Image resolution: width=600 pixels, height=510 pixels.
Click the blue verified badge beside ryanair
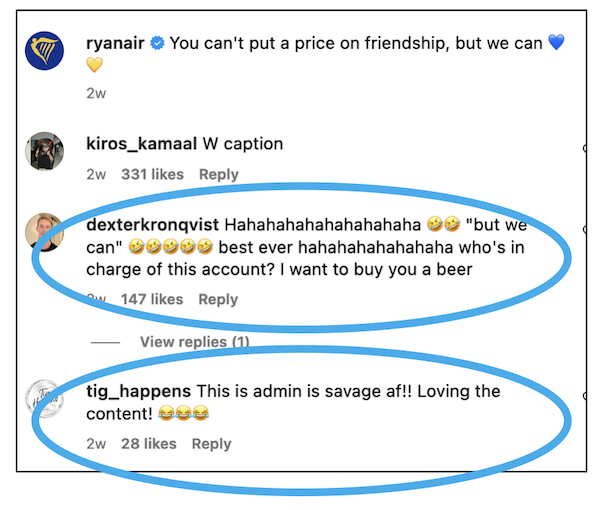tap(157, 44)
